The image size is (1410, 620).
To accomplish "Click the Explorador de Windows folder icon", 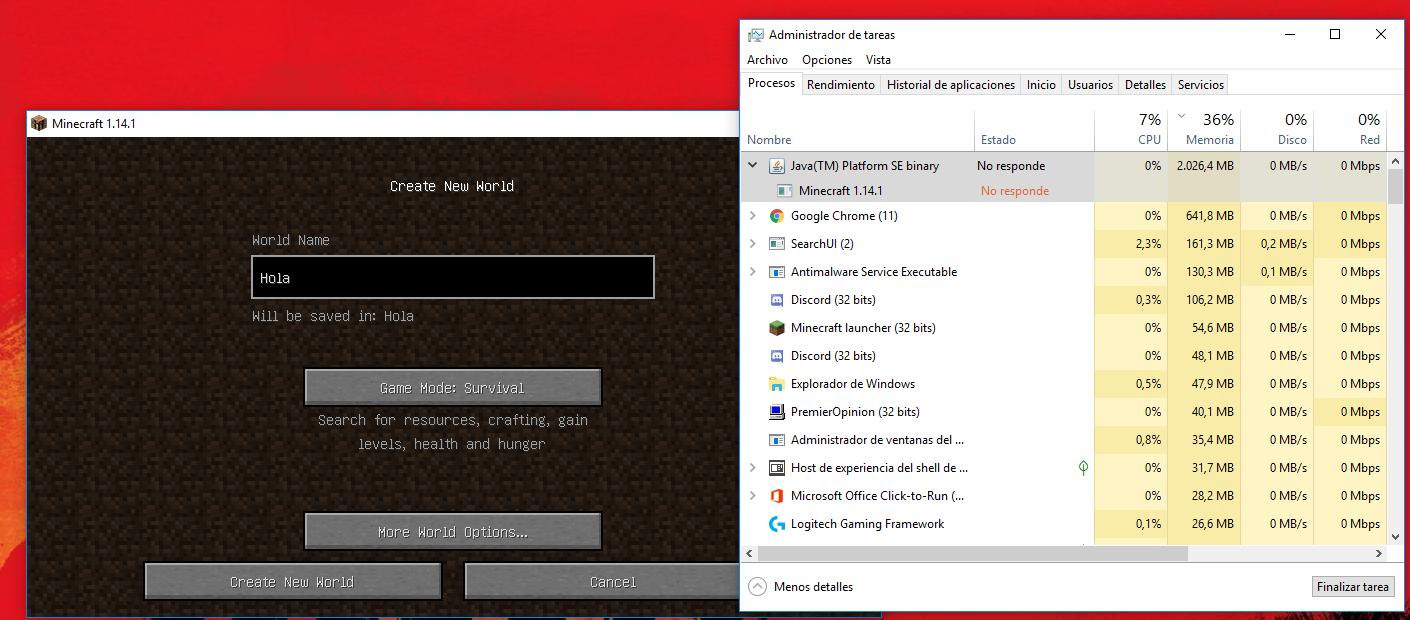I will 777,384.
